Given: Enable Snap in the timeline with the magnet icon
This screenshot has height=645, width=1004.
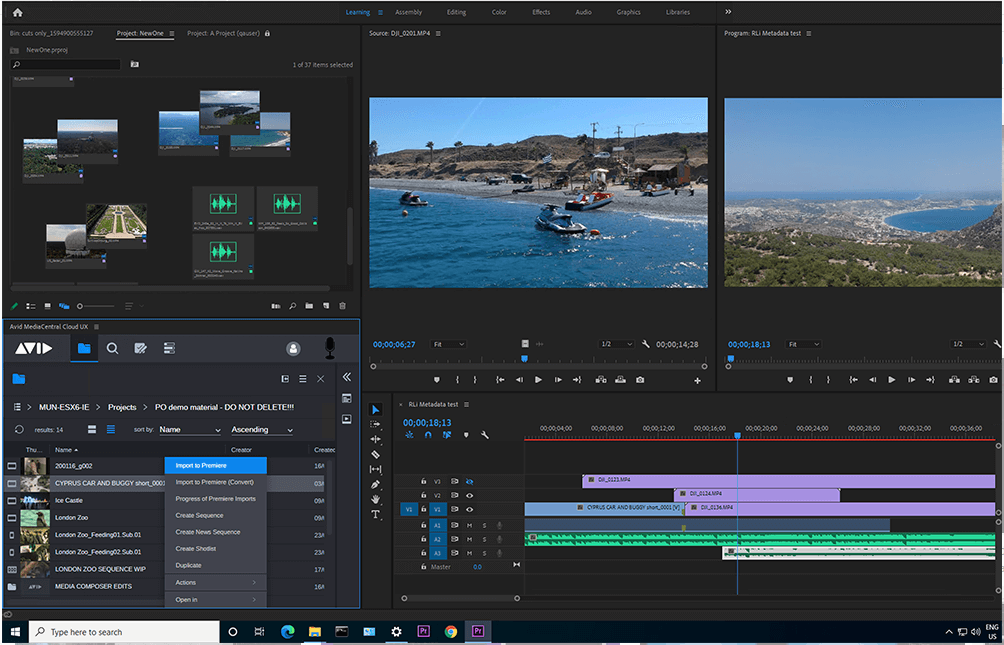Looking at the screenshot, I should tap(428, 435).
